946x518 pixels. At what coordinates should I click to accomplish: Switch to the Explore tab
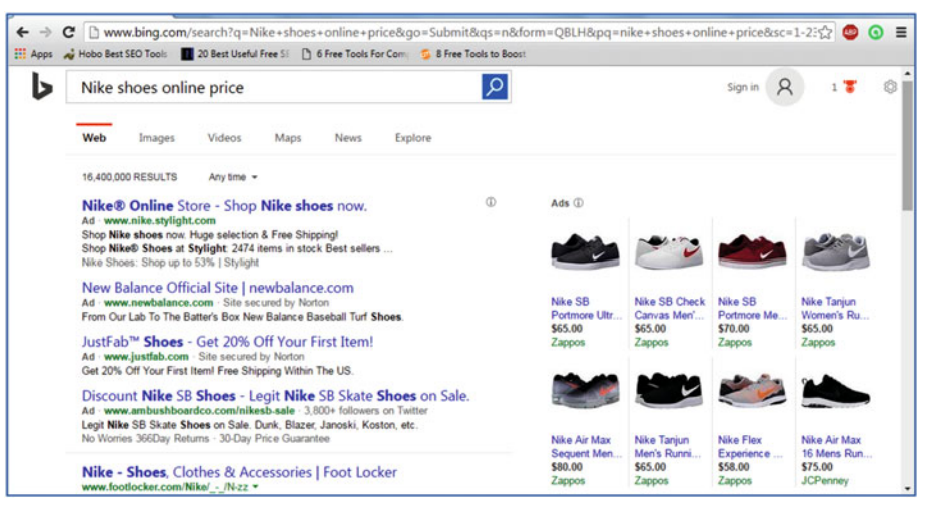pos(413,137)
